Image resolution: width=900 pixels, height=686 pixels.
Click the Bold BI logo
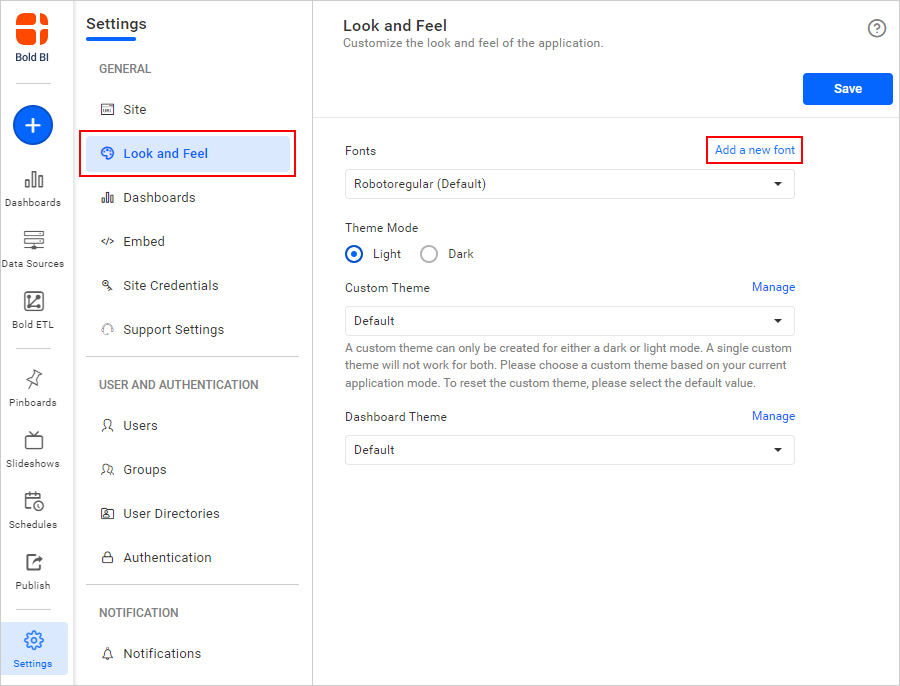31,30
